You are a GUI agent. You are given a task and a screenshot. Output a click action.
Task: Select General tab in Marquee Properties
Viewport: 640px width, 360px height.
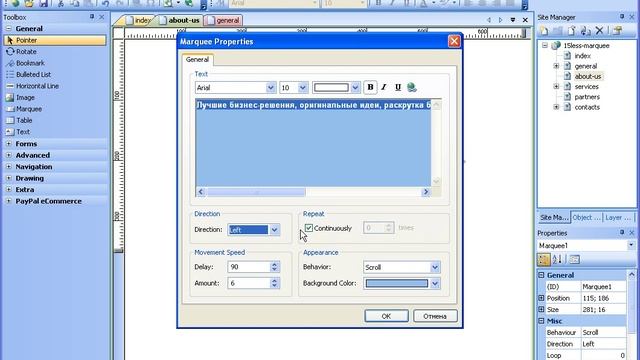click(x=198, y=60)
